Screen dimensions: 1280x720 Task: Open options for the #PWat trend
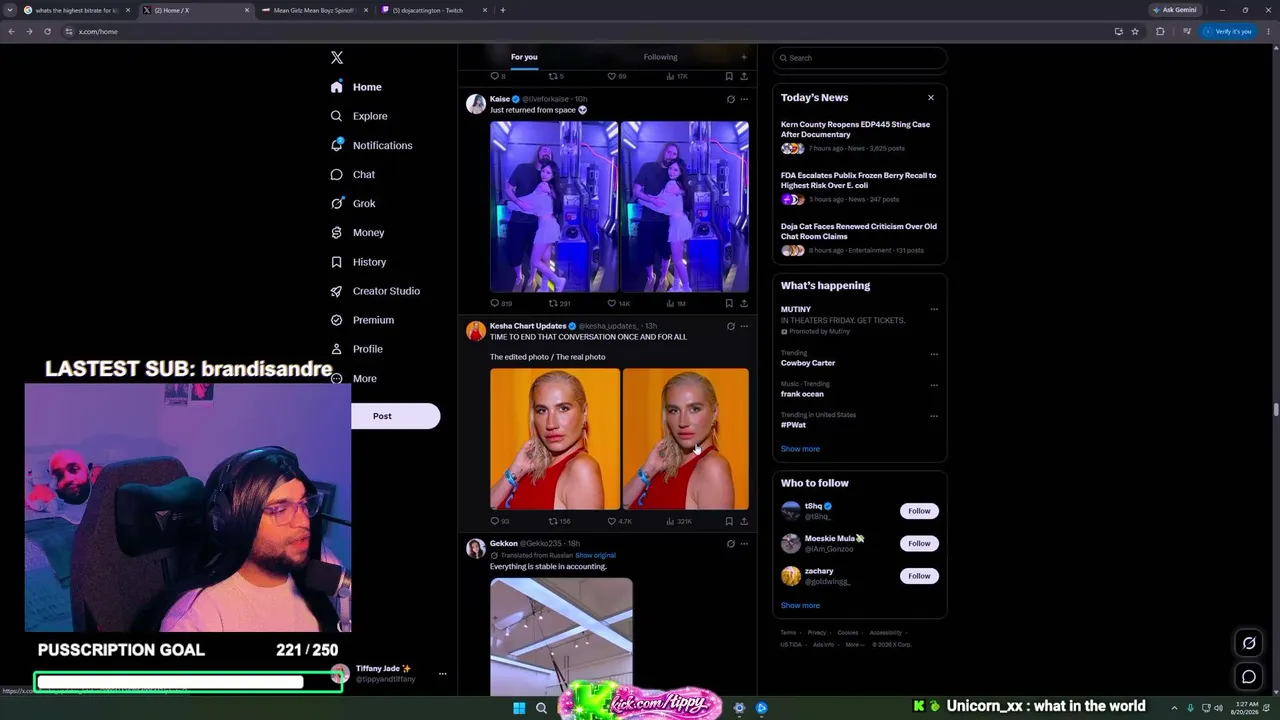[934, 416]
